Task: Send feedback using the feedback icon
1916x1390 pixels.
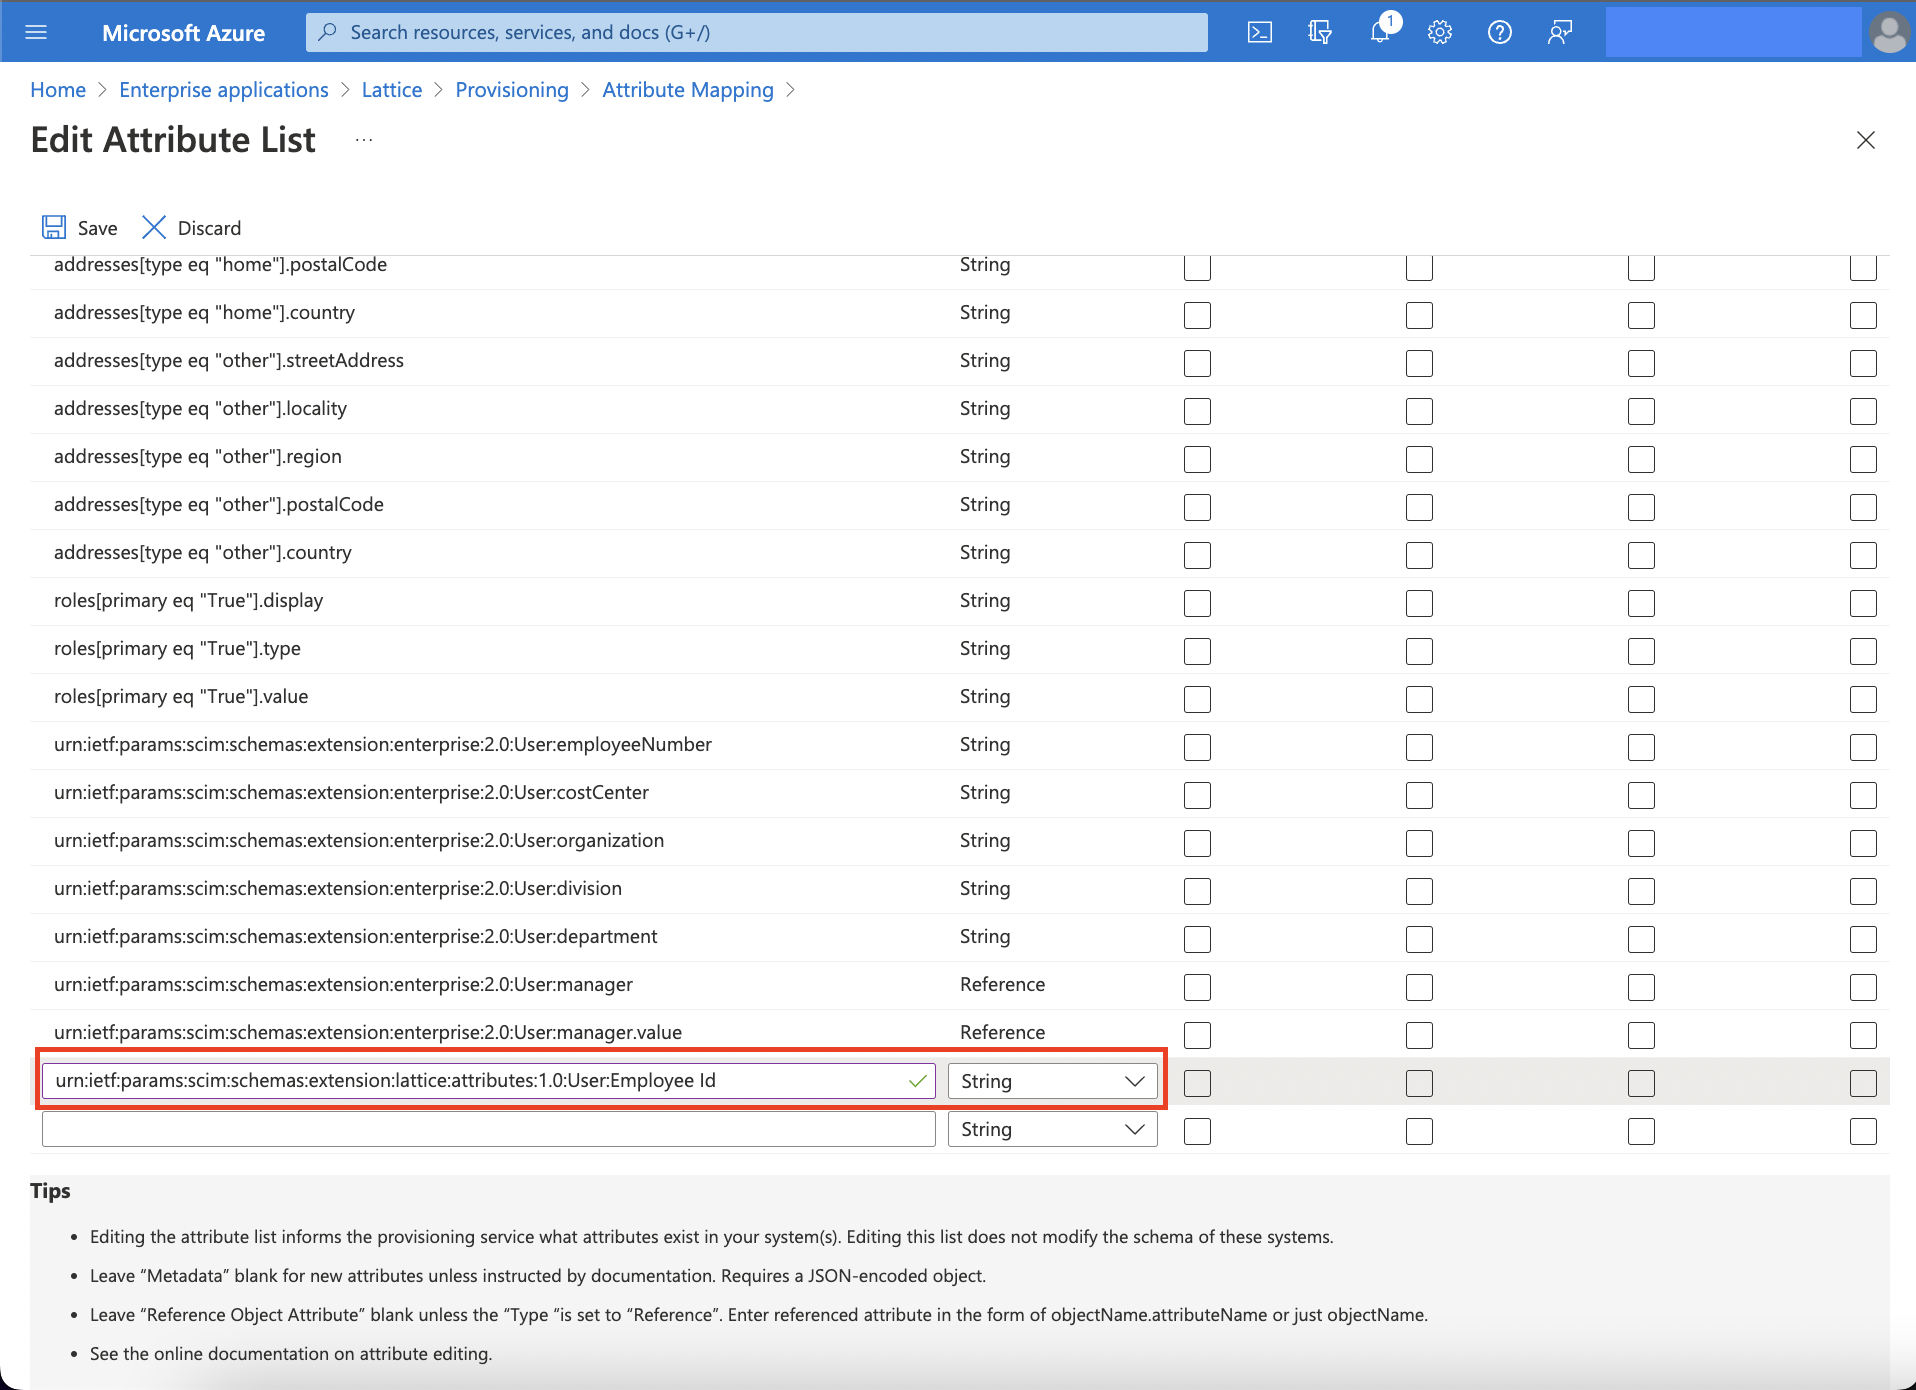Action: [1560, 31]
